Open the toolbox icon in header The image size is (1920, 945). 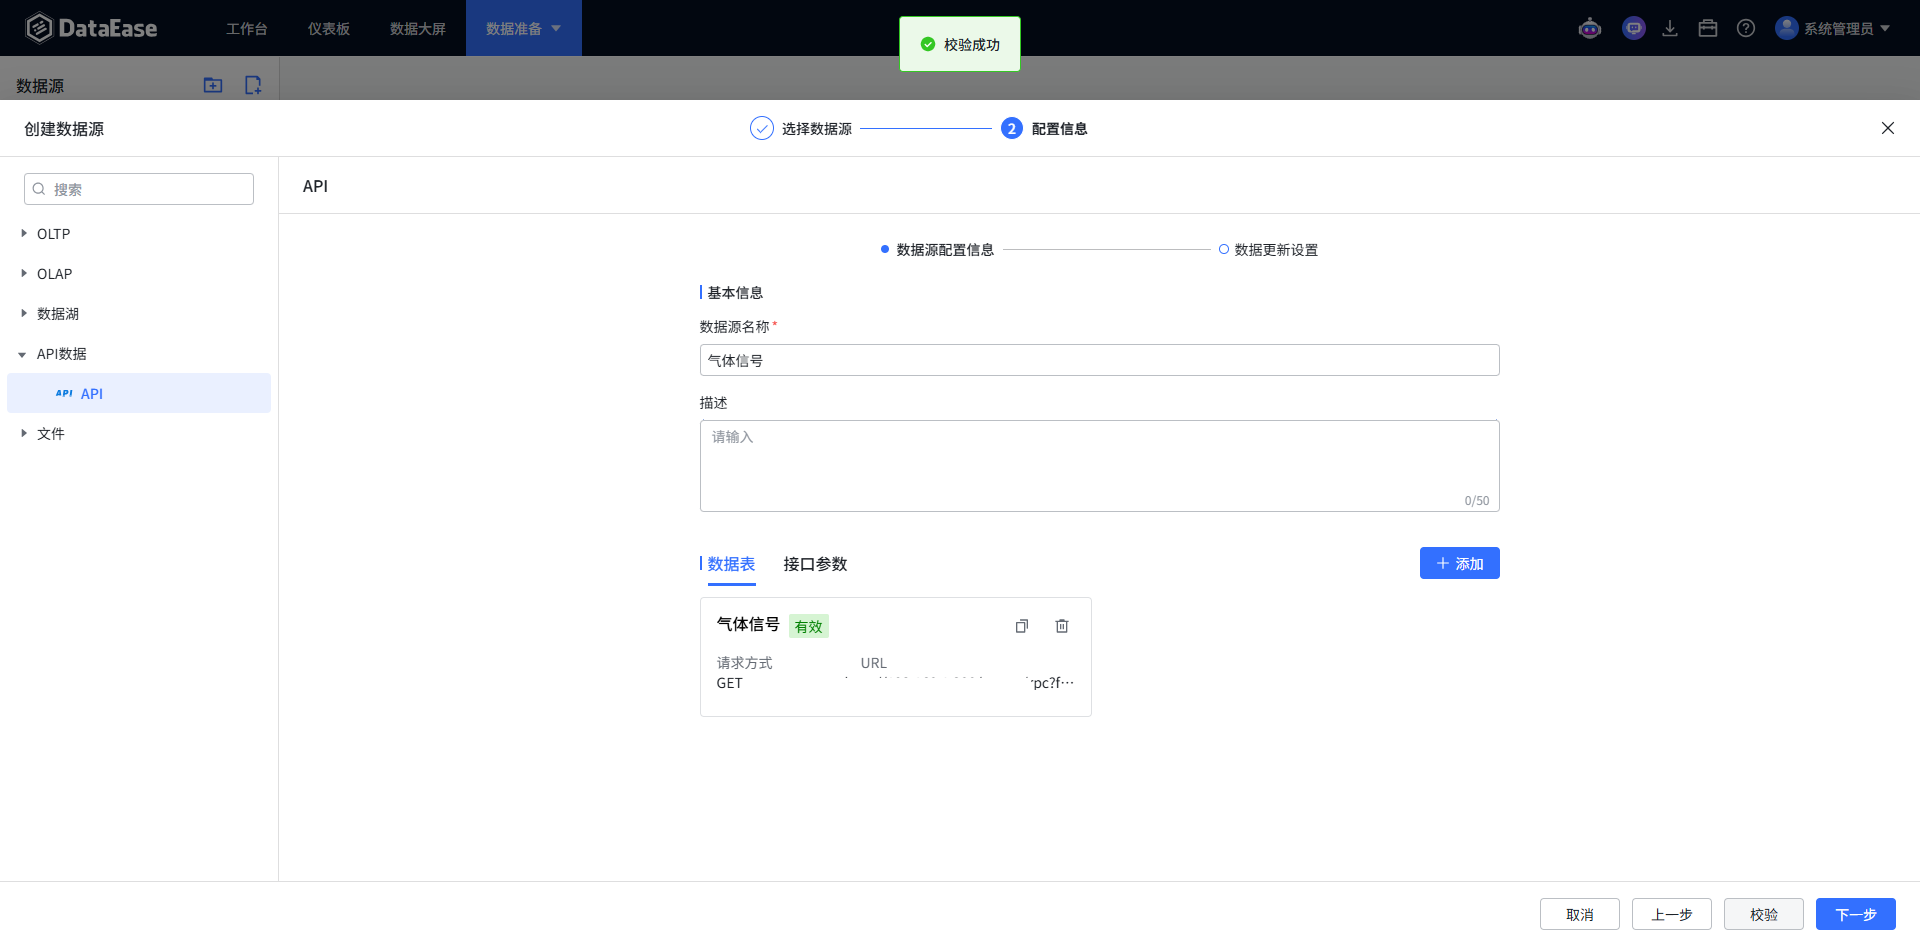pos(1708,28)
